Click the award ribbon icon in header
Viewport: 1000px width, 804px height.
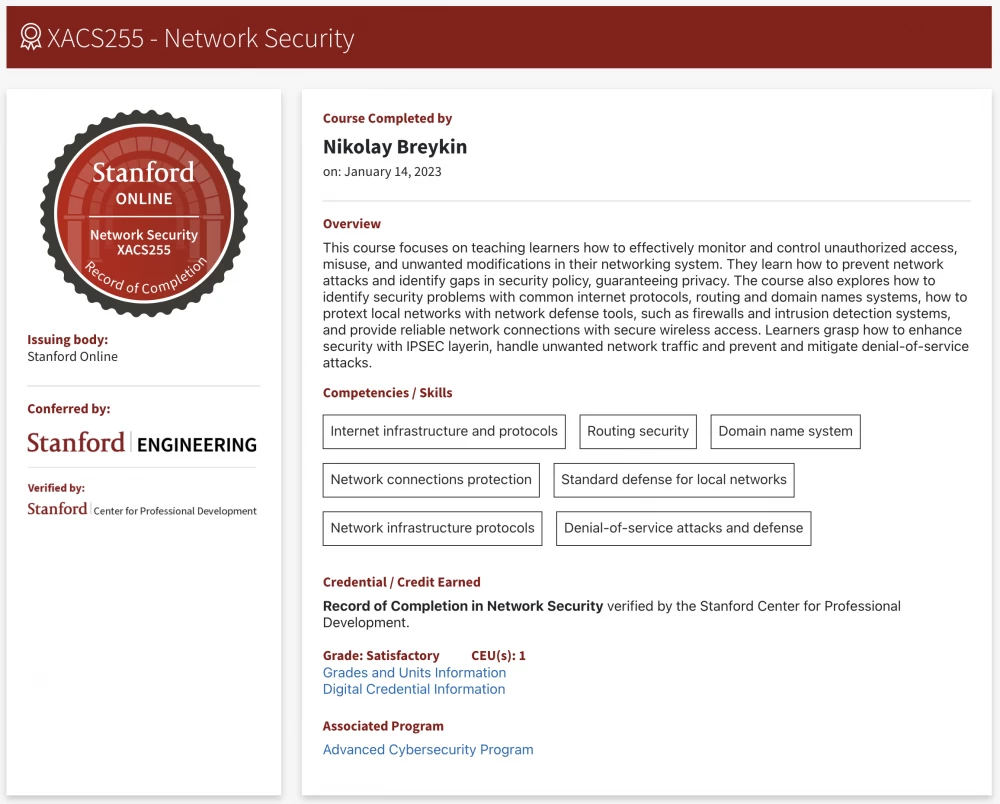pos(31,38)
